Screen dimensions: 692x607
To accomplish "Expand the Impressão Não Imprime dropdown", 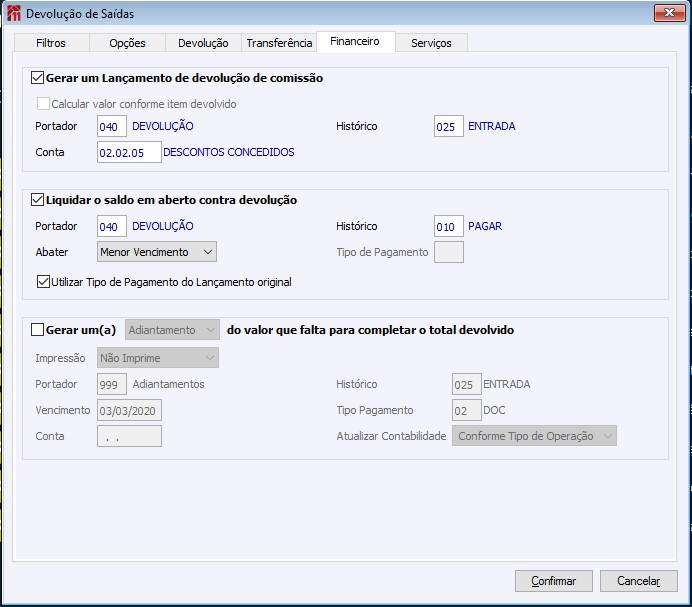I will click(158, 358).
